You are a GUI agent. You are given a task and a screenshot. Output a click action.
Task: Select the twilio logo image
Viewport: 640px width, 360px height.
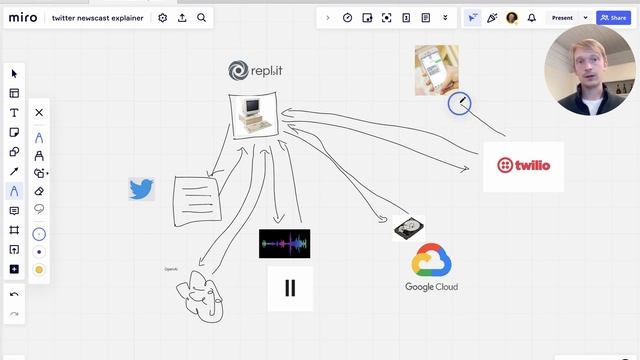(x=524, y=167)
